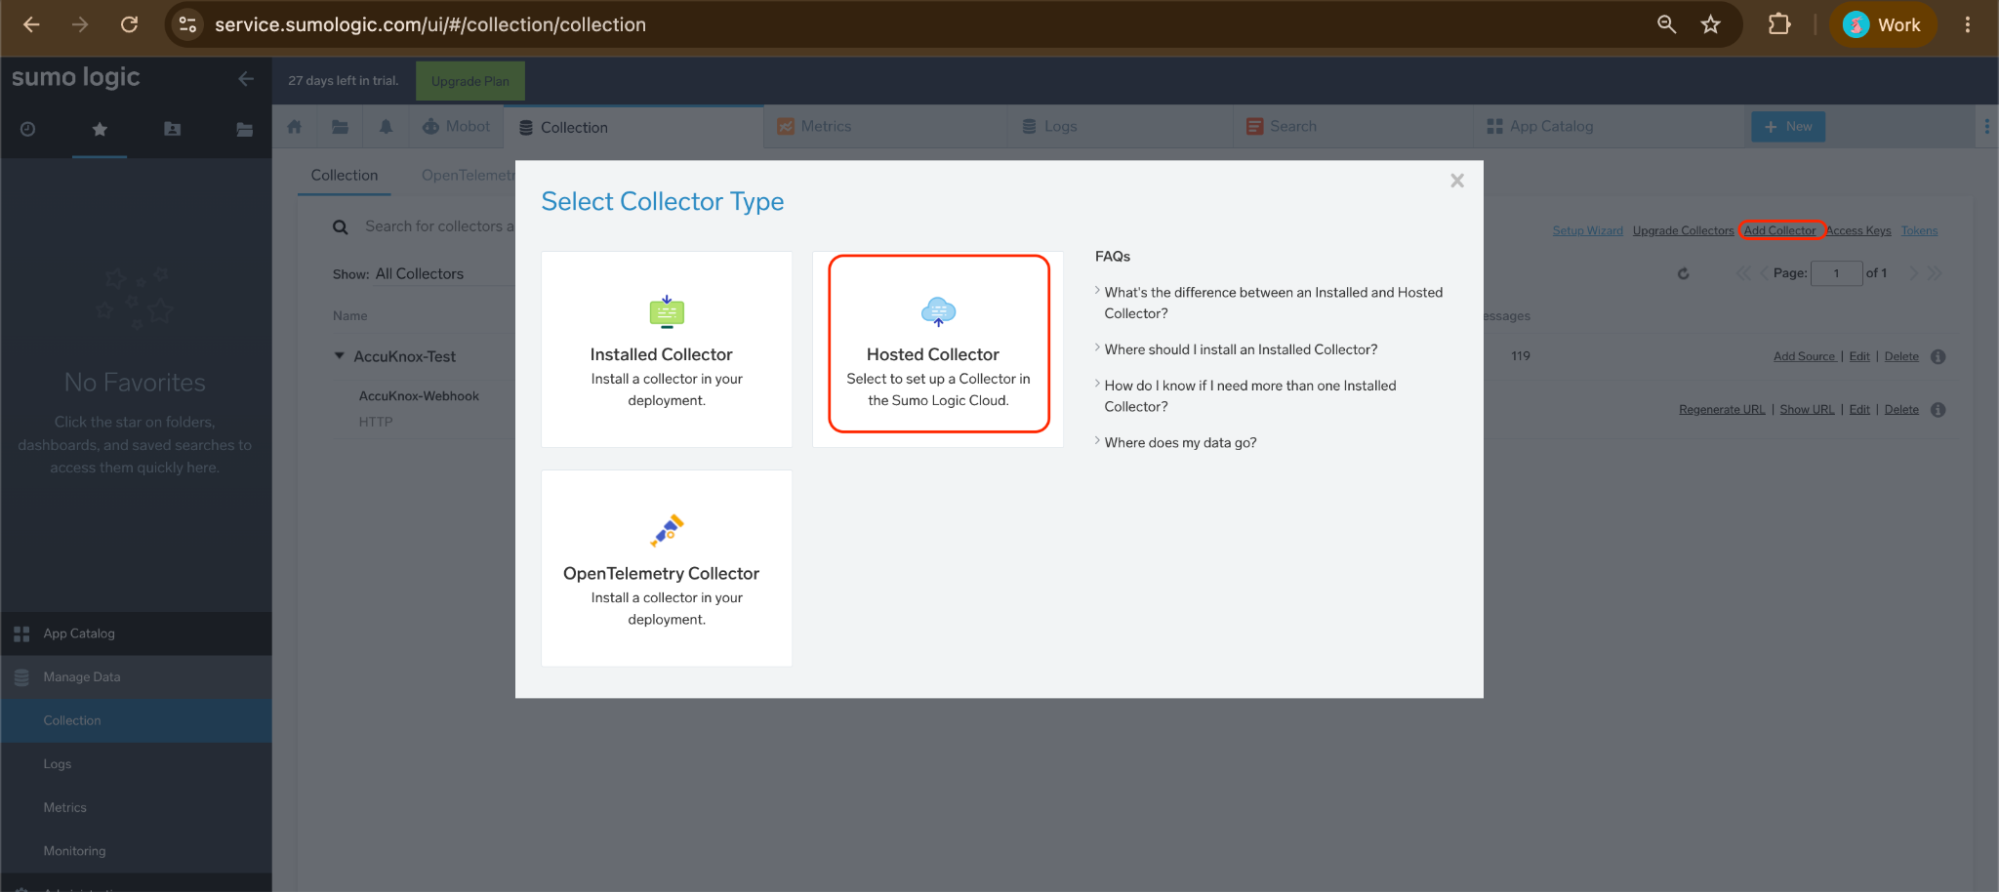Click the Page number field
The height and width of the screenshot is (893, 1999).
coord(1836,273)
